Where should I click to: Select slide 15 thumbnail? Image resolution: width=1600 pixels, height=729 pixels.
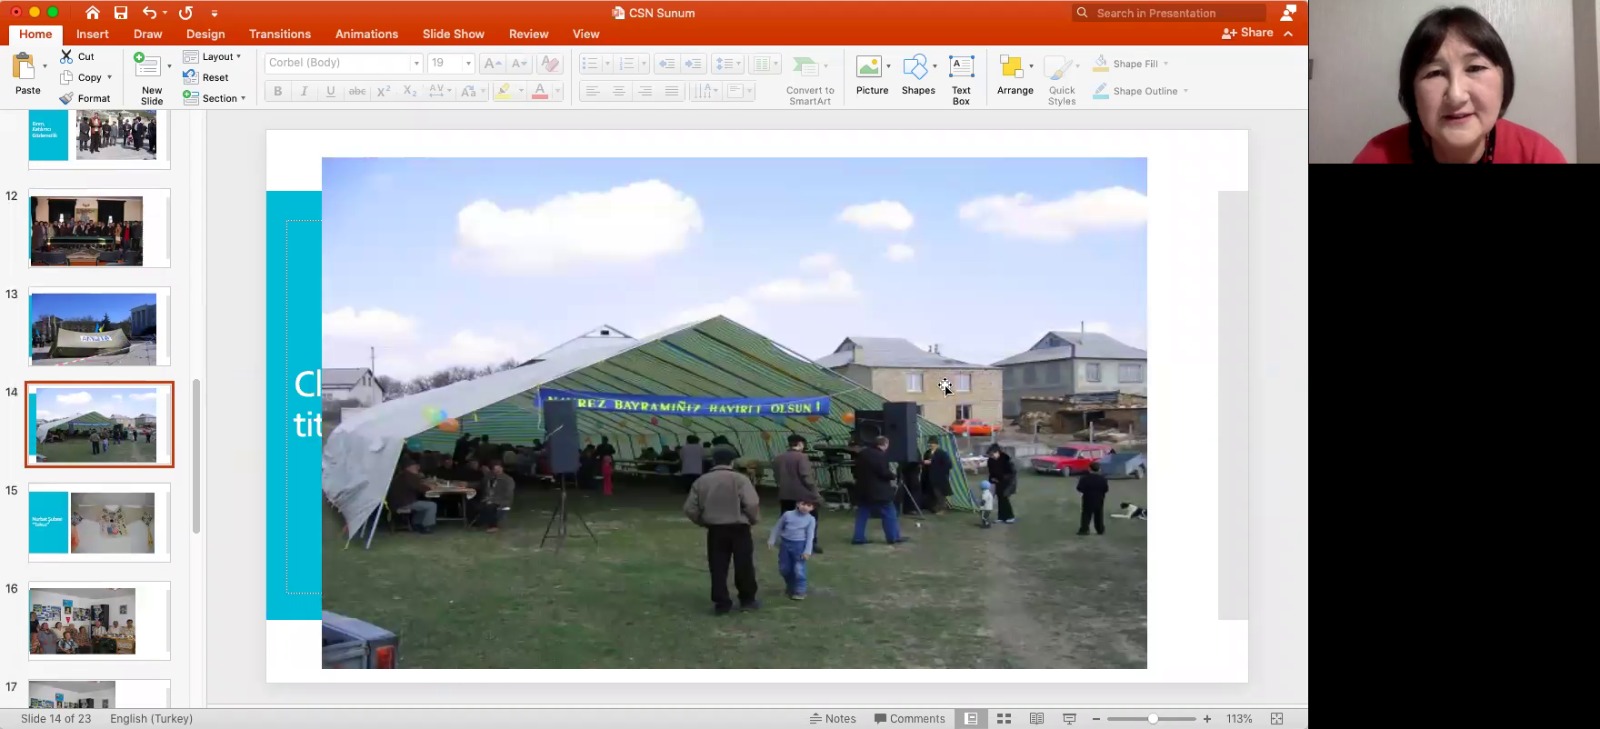(x=99, y=522)
